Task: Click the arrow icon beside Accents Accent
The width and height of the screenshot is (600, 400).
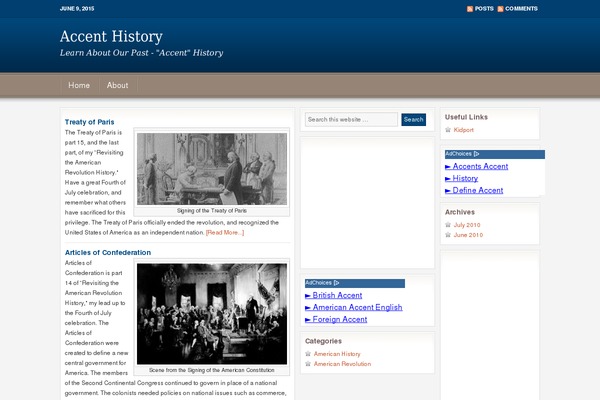Action: pyautogui.click(x=448, y=167)
